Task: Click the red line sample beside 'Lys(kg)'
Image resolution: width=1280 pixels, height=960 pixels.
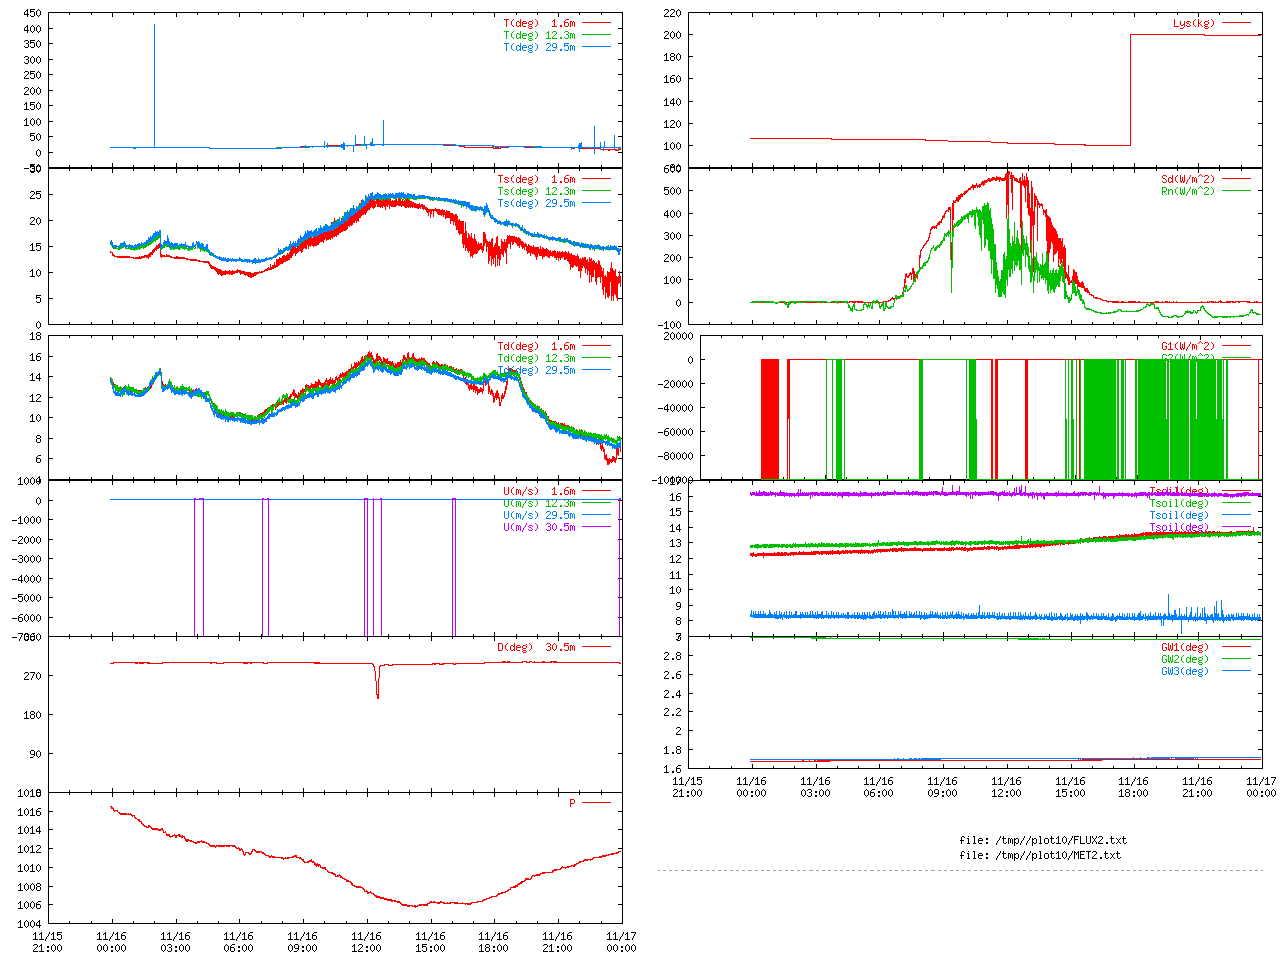Action: [x=1236, y=23]
